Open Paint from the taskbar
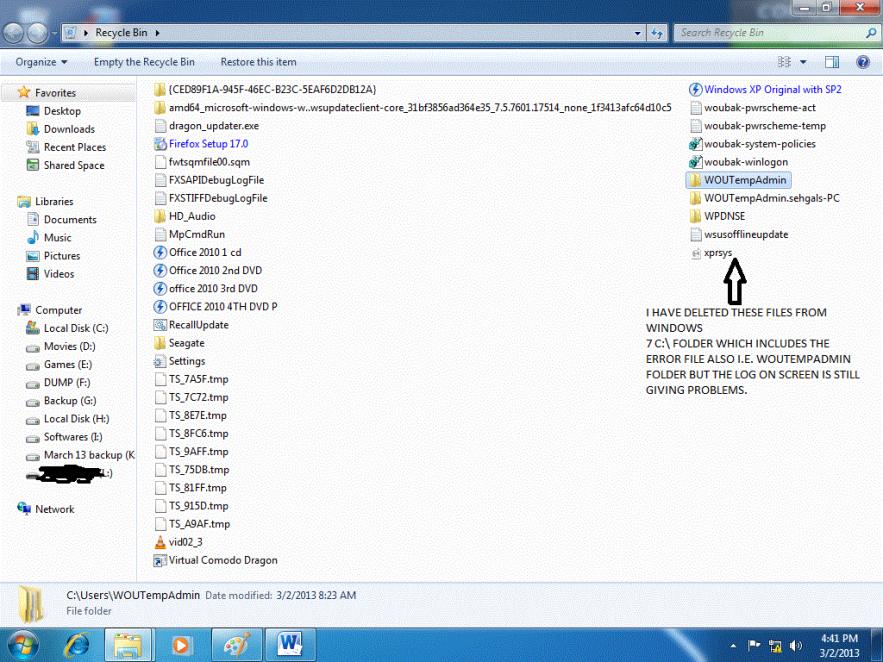 point(234,641)
